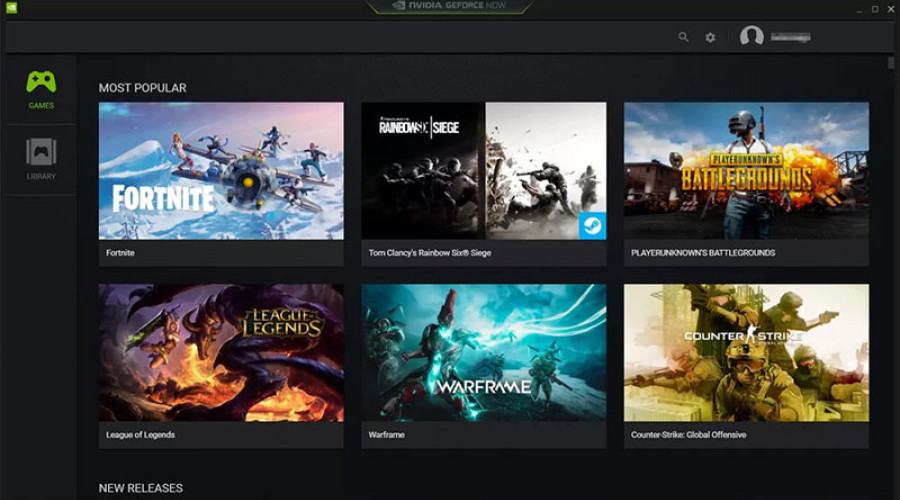Maximize the GeForce NOW window
The image size is (900, 500).
(x=875, y=9)
